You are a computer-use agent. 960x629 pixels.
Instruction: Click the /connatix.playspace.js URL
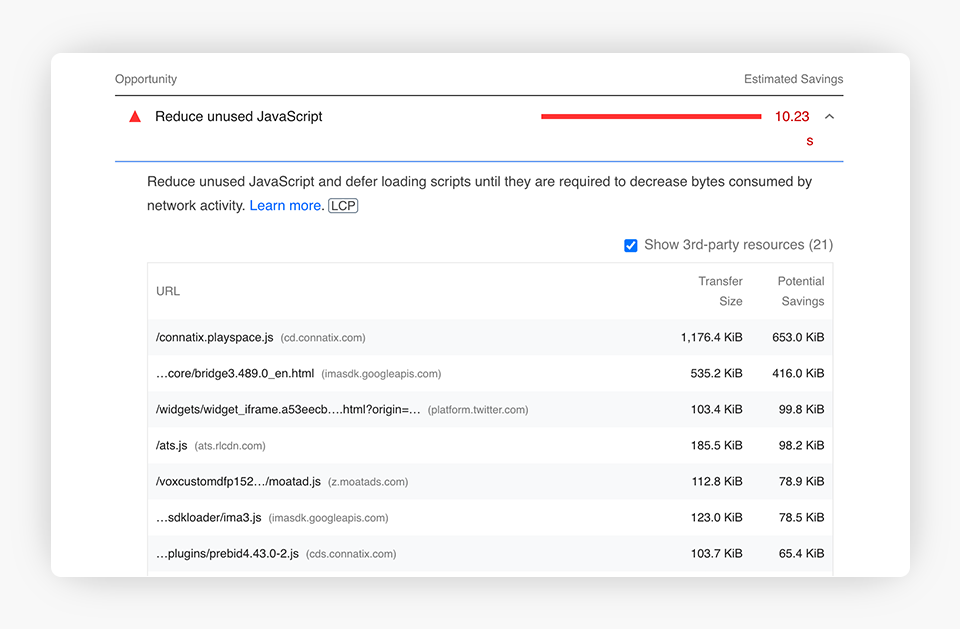[214, 338]
